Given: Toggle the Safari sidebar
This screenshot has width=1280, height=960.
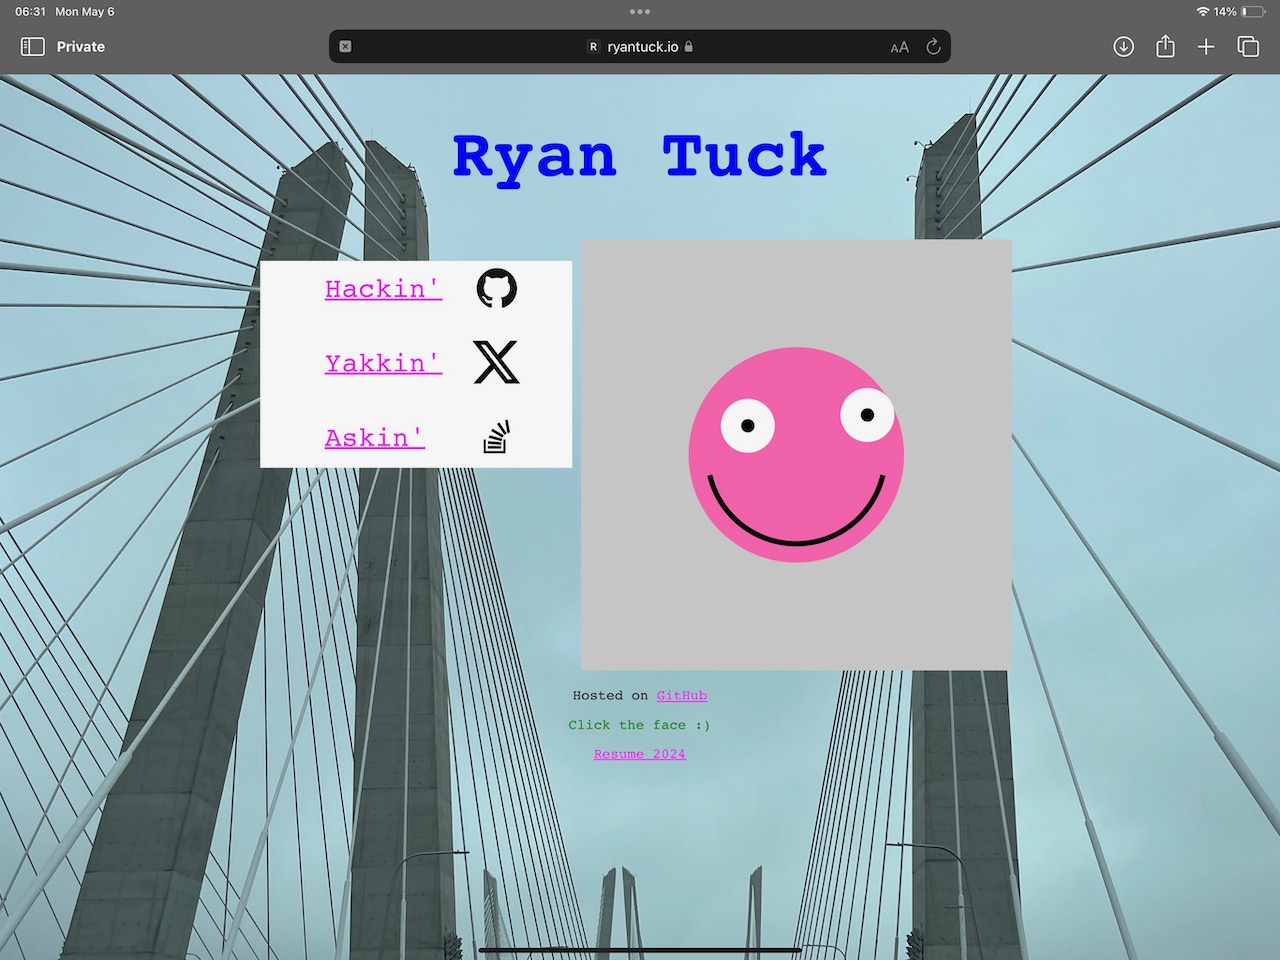Looking at the screenshot, I should [x=33, y=46].
